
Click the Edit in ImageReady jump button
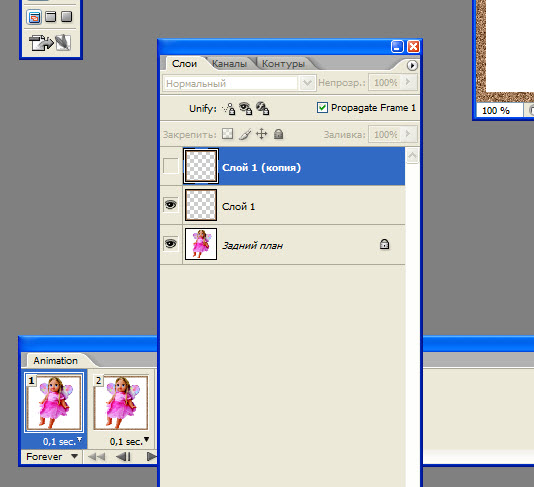coord(50,43)
